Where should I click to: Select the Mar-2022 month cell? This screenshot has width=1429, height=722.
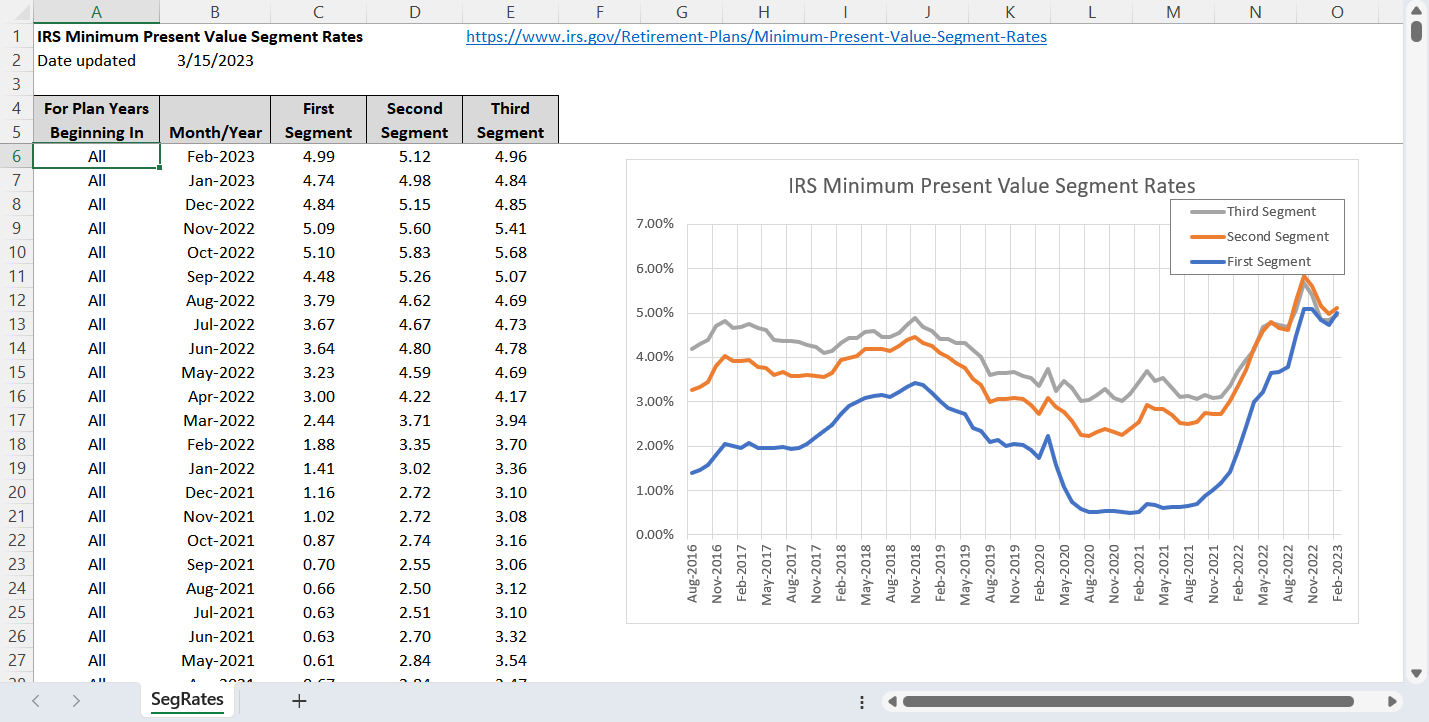pyautogui.click(x=215, y=421)
